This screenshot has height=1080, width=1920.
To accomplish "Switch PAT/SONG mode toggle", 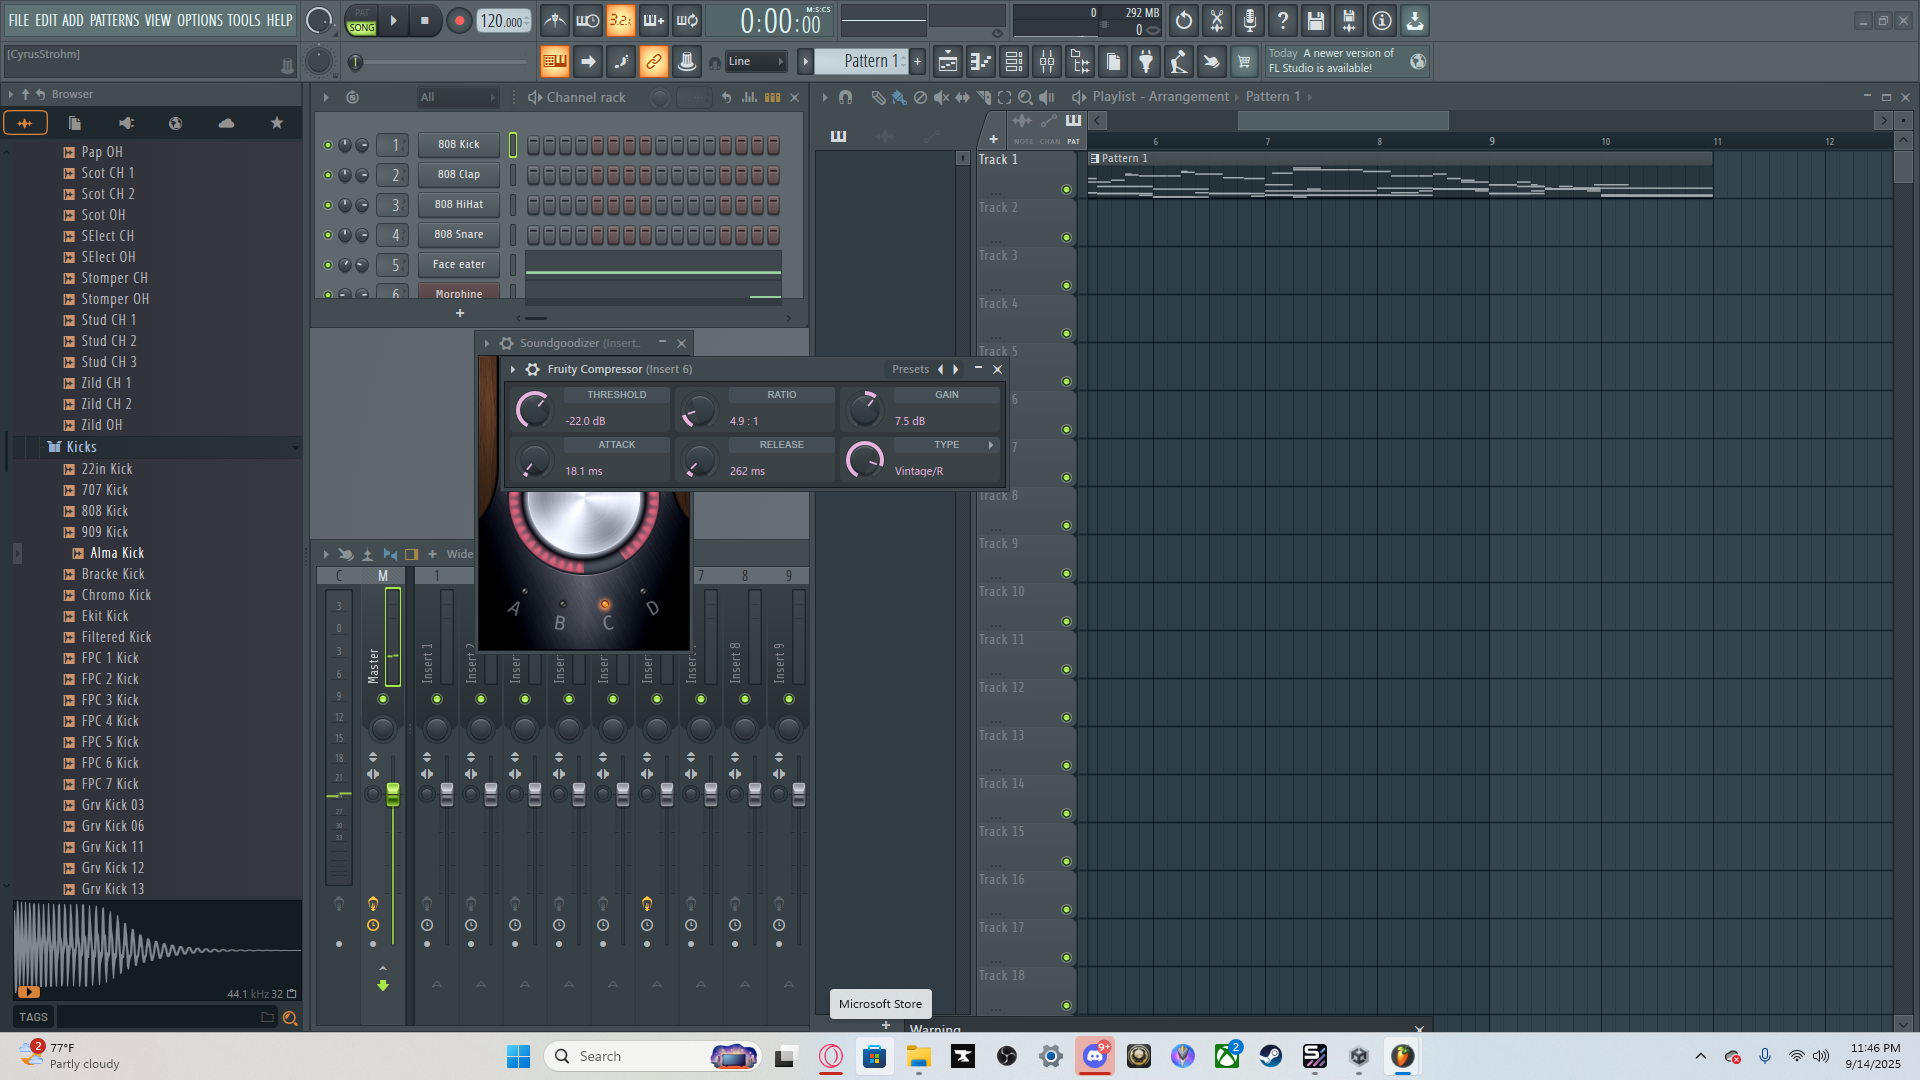I will pyautogui.click(x=362, y=20).
